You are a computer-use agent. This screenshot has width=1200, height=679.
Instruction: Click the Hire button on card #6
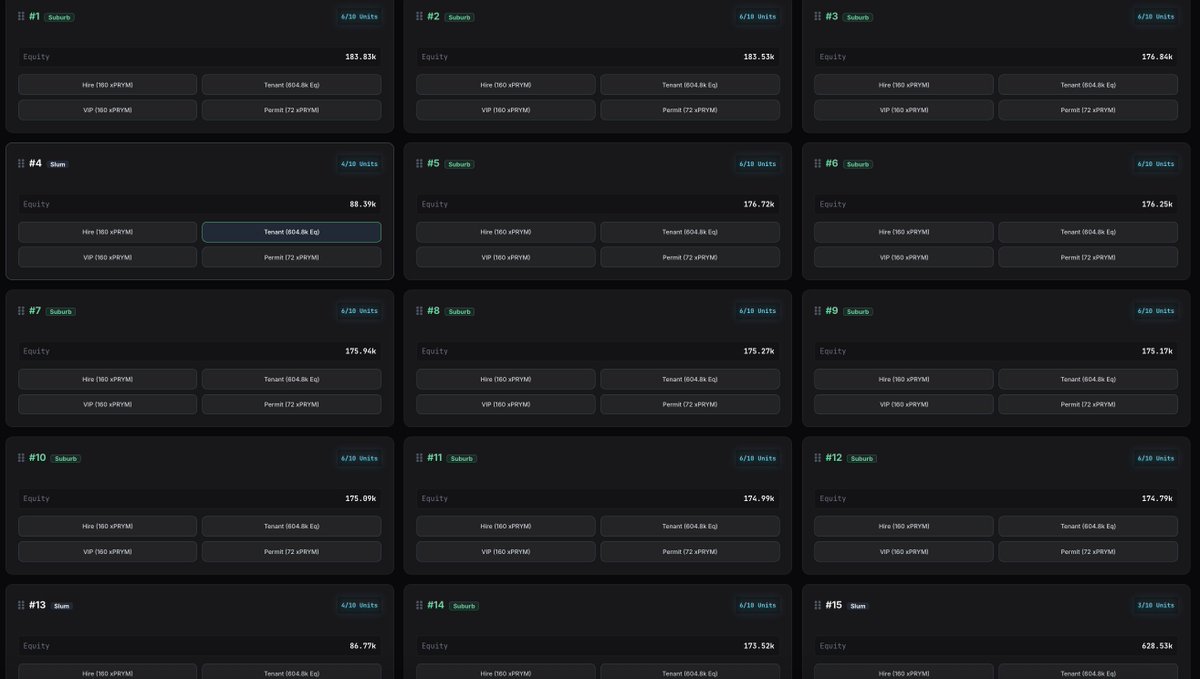pos(904,232)
